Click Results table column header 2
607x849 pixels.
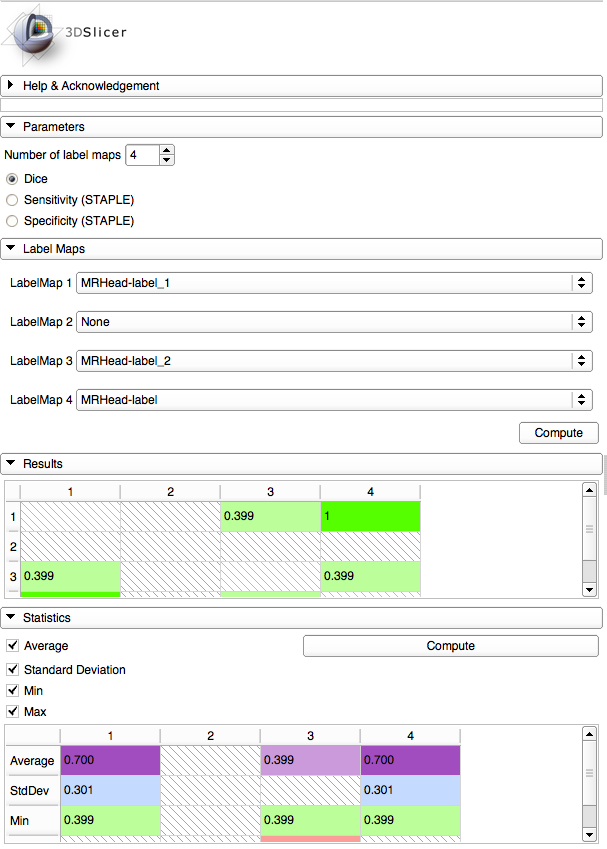point(170,492)
